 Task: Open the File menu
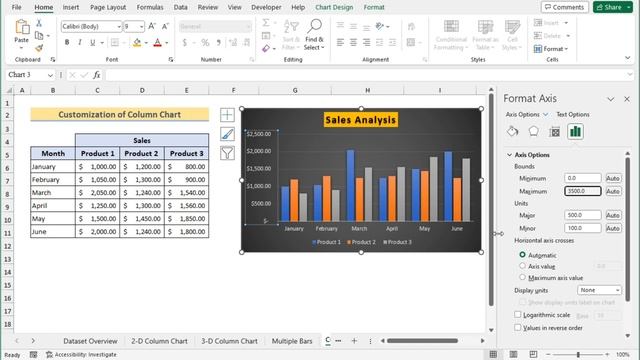click(x=16, y=7)
